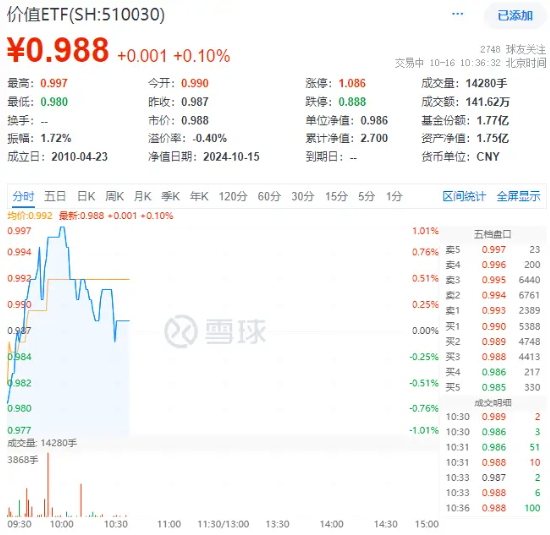Click the 10:36 trade at 0.988
The height and width of the screenshot is (535, 550).
click(x=492, y=508)
